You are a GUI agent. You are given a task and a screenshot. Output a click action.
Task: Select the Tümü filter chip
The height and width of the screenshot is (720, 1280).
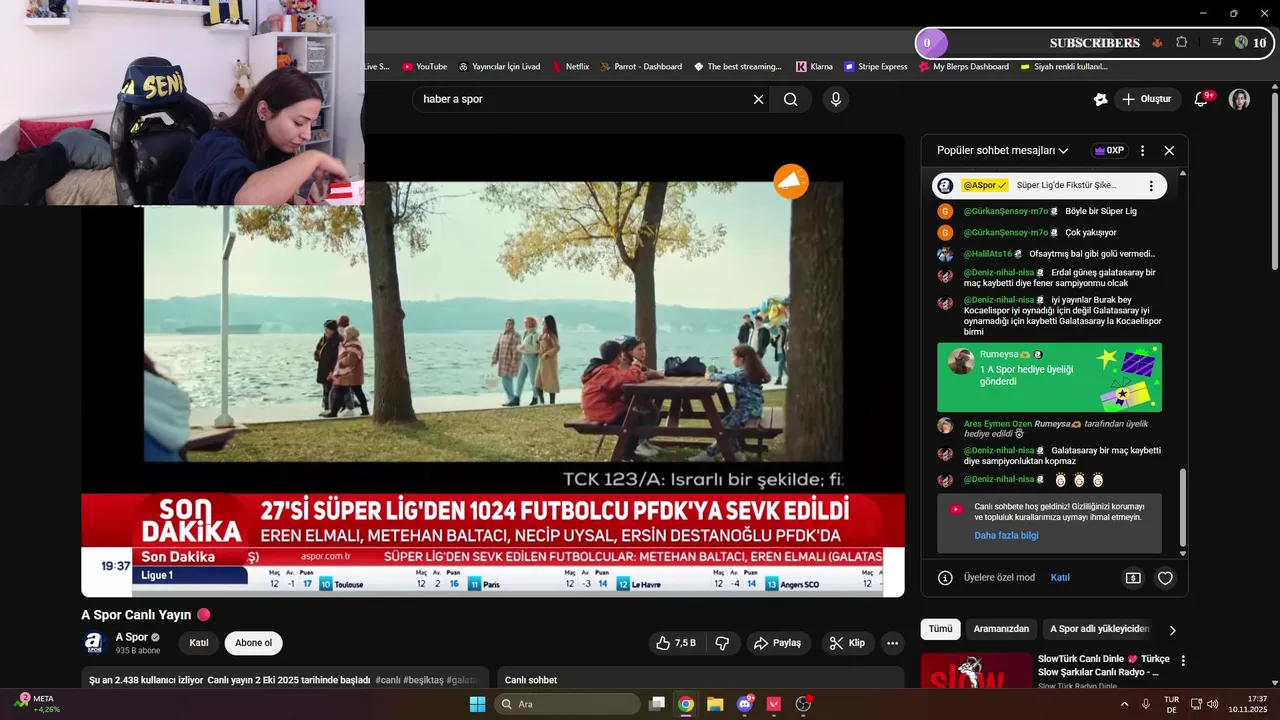point(940,629)
